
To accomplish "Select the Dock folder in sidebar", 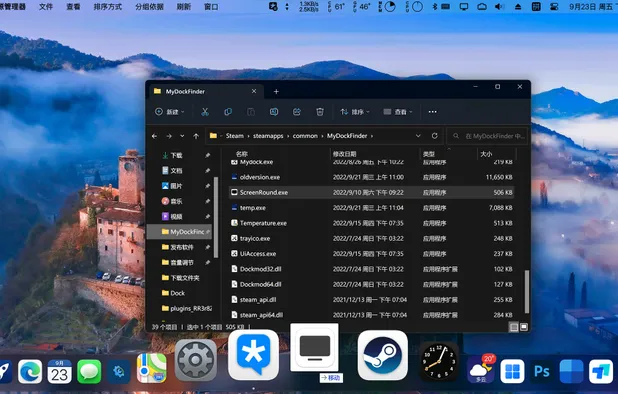I will 177,293.
